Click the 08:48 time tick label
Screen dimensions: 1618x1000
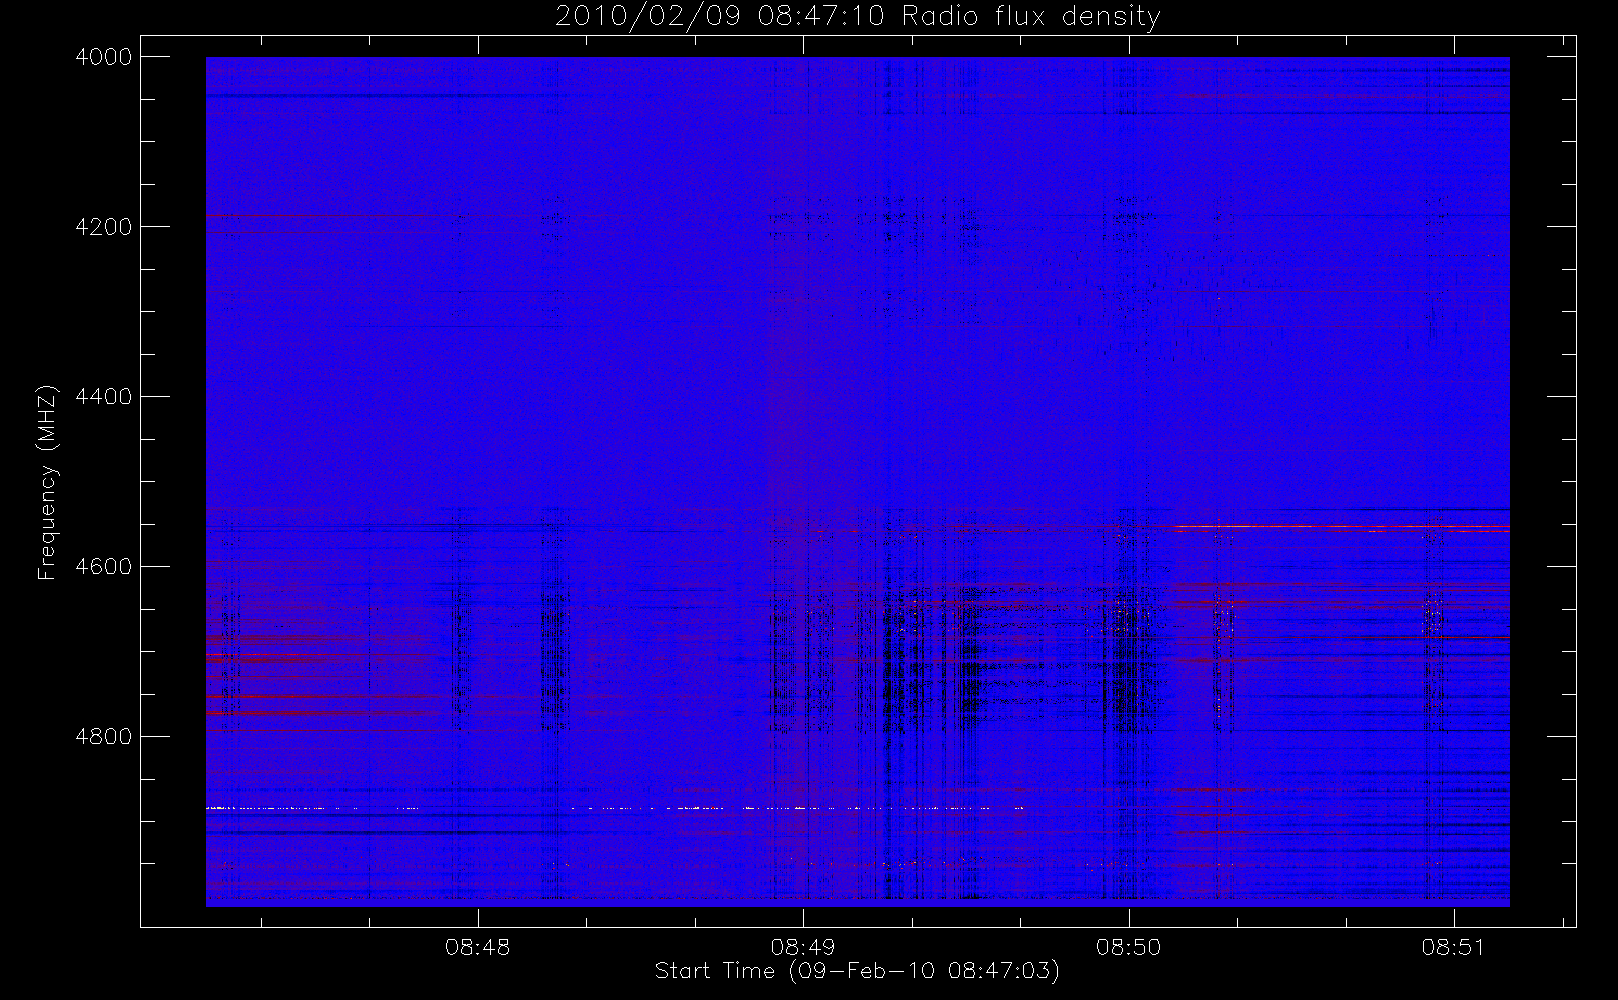click(478, 947)
